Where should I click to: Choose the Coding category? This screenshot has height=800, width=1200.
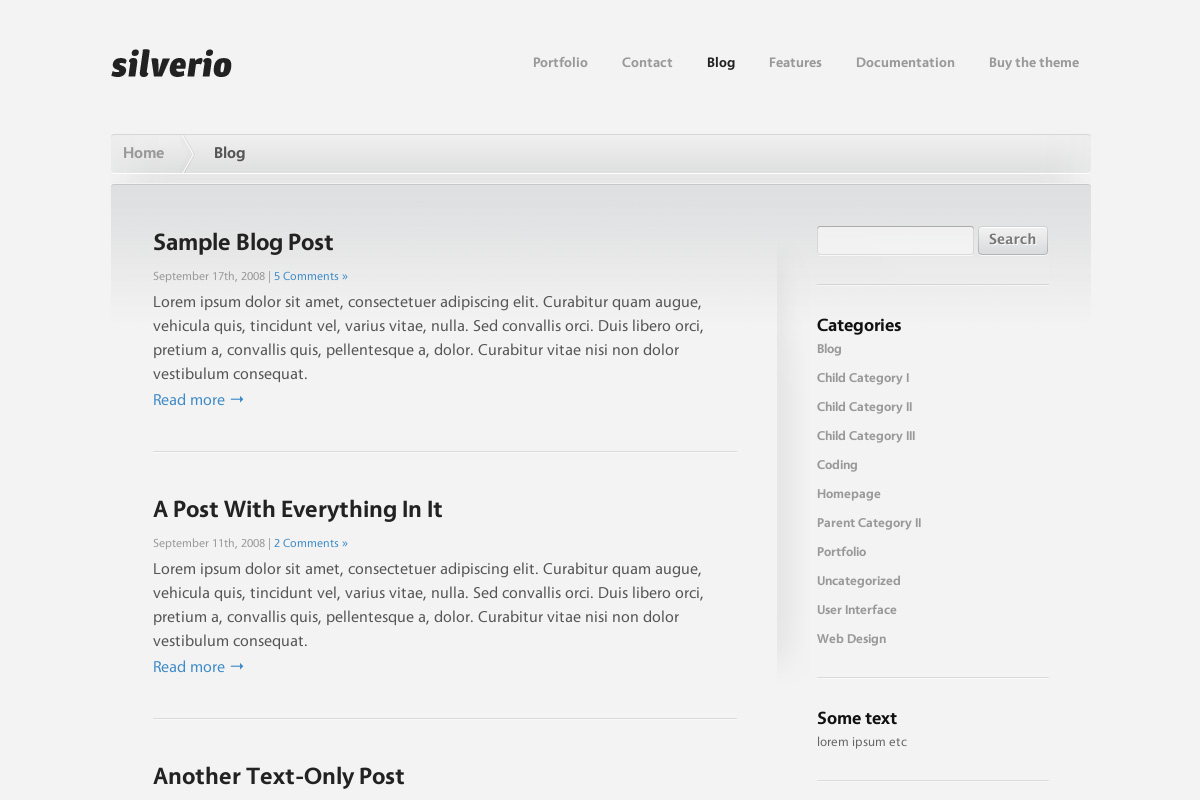(837, 465)
